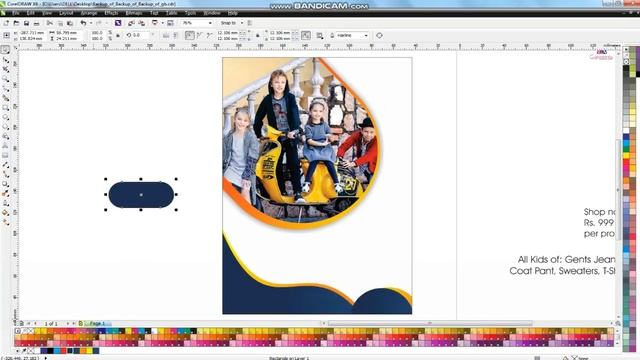Go to the previous page arrow
The width and height of the screenshot is (640, 360).
(36, 323)
